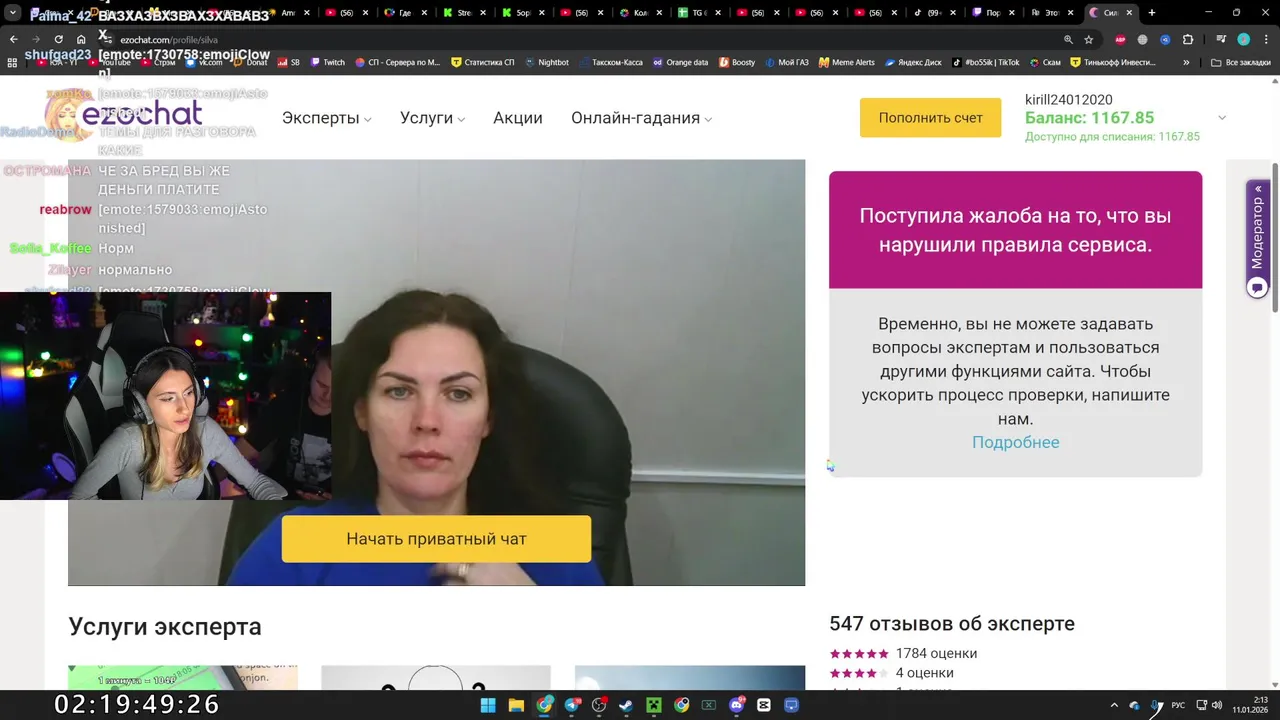Expand the Услуги dropdown menu
This screenshot has width=1280, height=720.
[x=432, y=118]
